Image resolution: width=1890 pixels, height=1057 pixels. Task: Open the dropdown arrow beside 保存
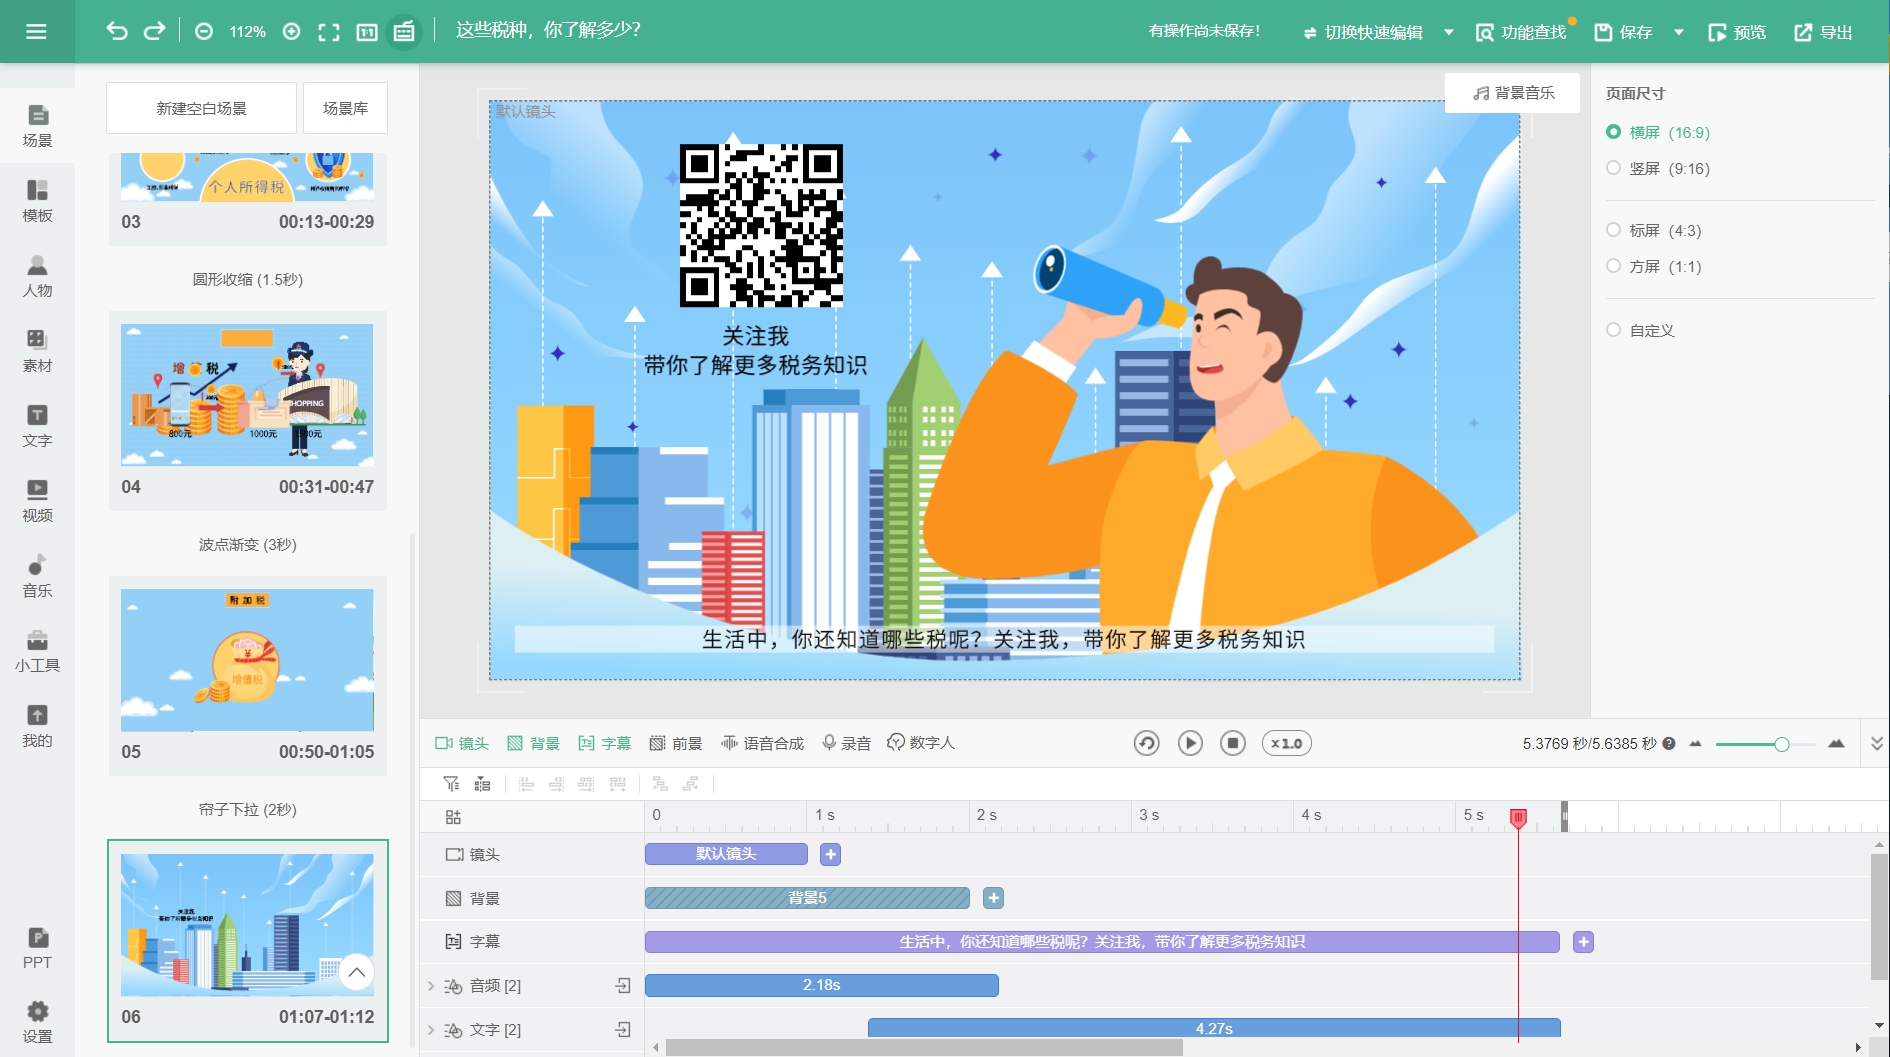pyautogui.click(x=1679, y=32)
